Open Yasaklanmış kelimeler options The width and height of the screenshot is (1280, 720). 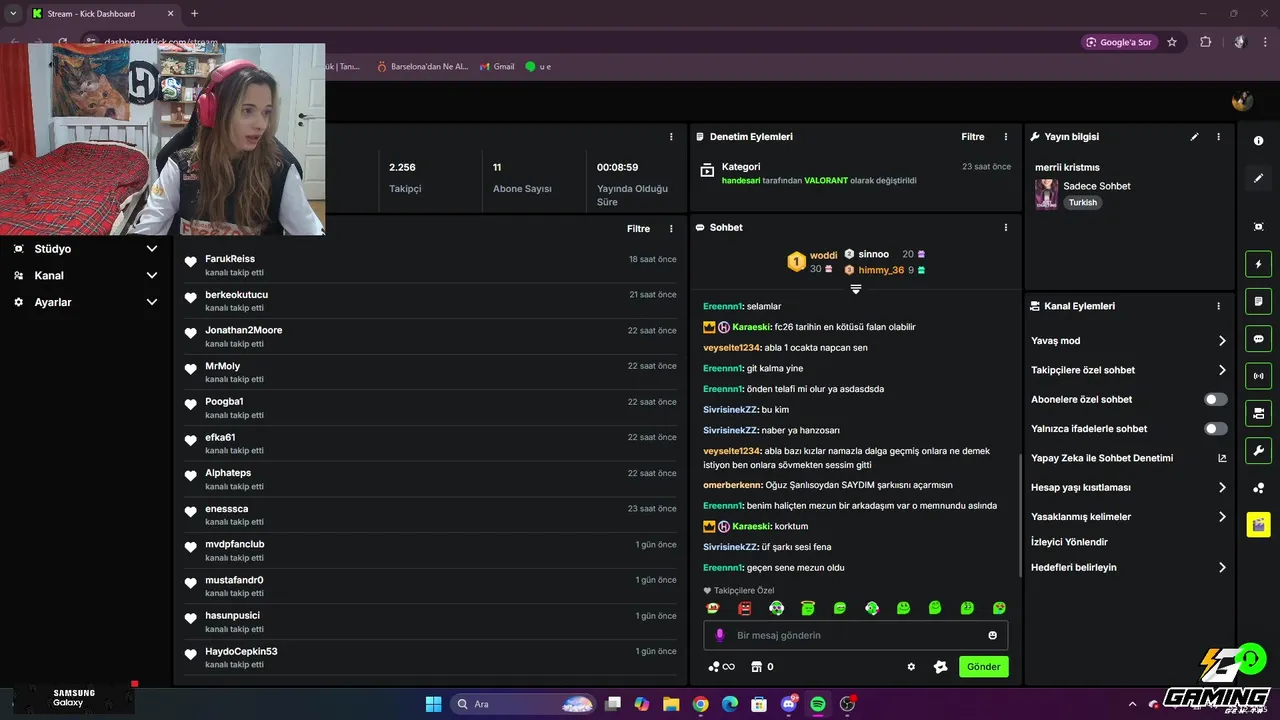click(x=1129, y=517)
